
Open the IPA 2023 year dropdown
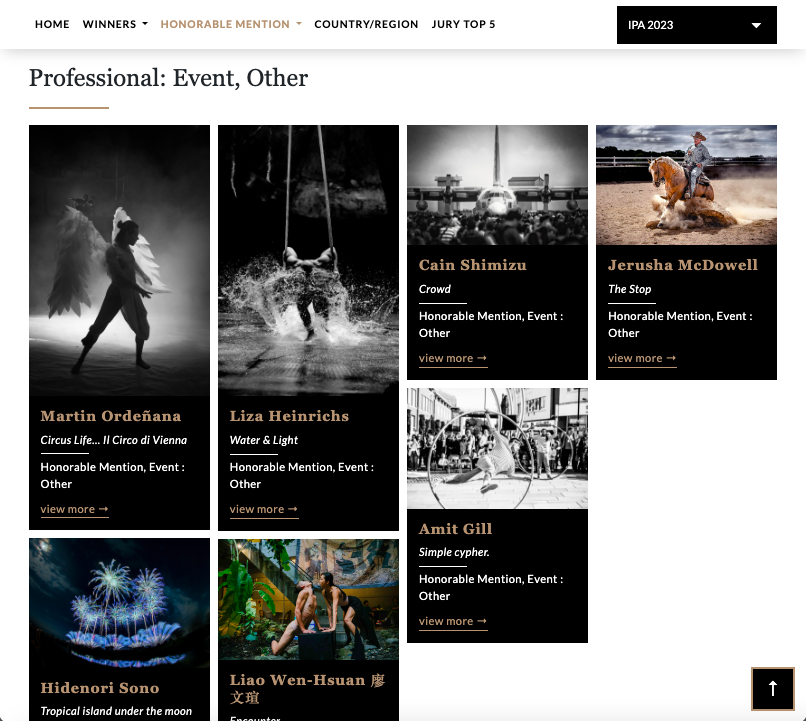pos(697,25)
